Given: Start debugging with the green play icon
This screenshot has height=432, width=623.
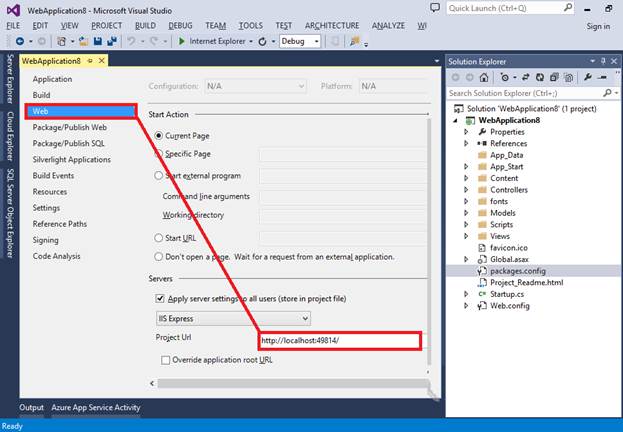Looking at the screenshot, I should 182,41.
